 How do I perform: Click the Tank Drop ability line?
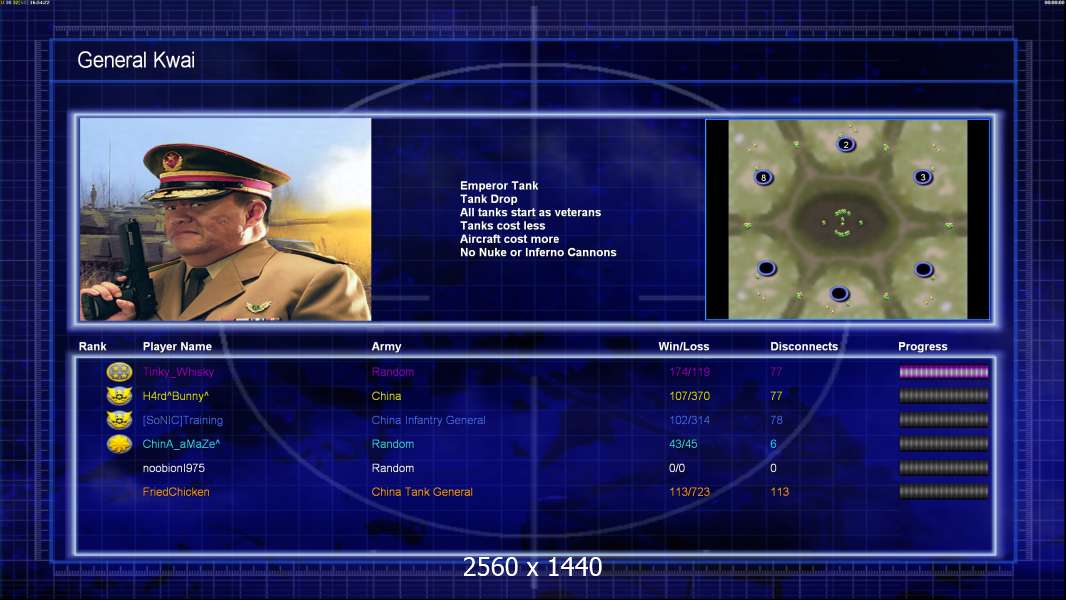pos(488,198)
